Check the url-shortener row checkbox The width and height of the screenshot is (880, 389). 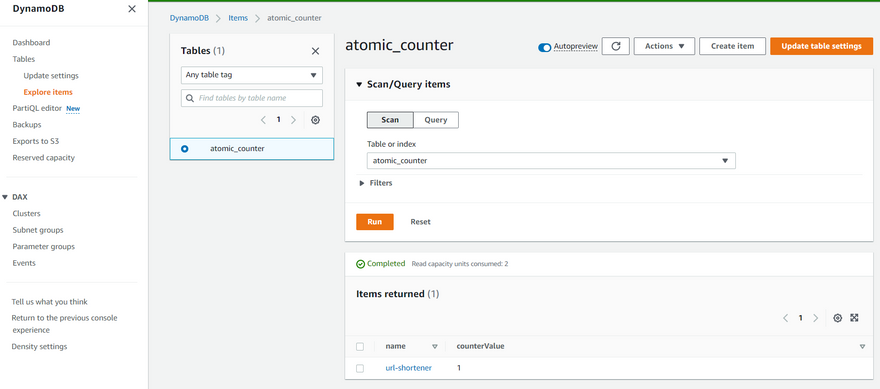coord(360,368)
